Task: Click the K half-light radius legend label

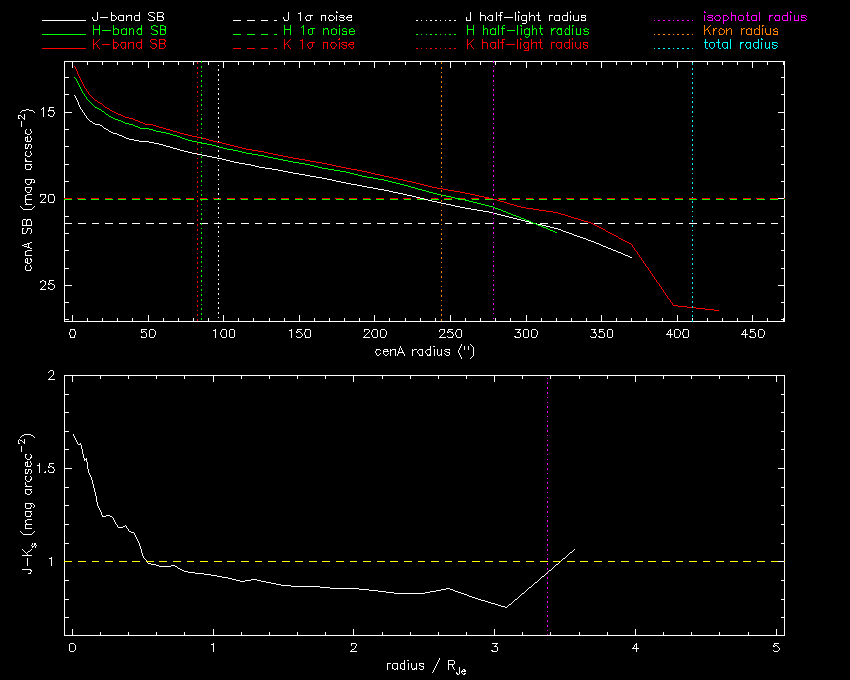Action: point(526,45)
